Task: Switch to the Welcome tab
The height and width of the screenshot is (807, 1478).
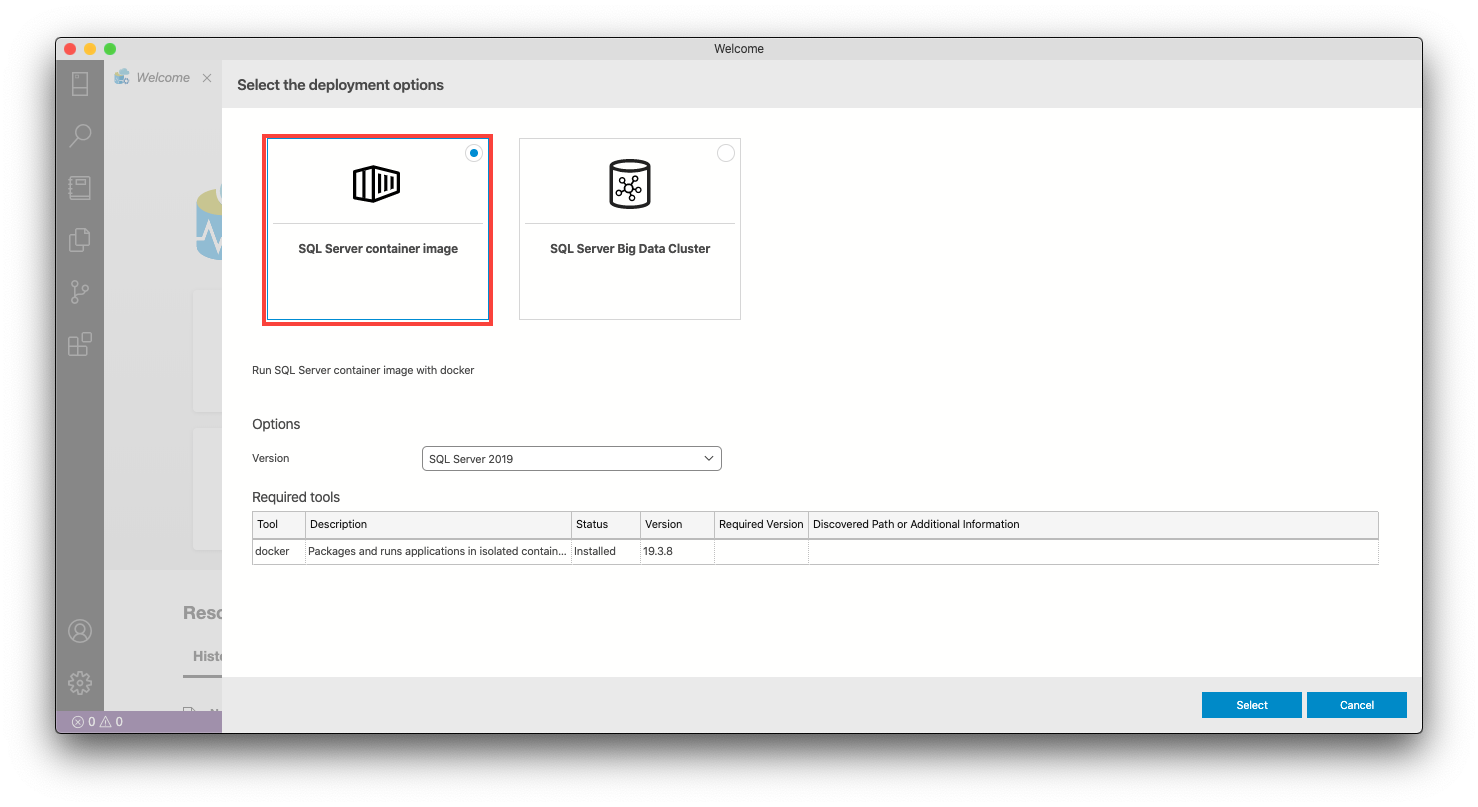Action: click(162, 78)
